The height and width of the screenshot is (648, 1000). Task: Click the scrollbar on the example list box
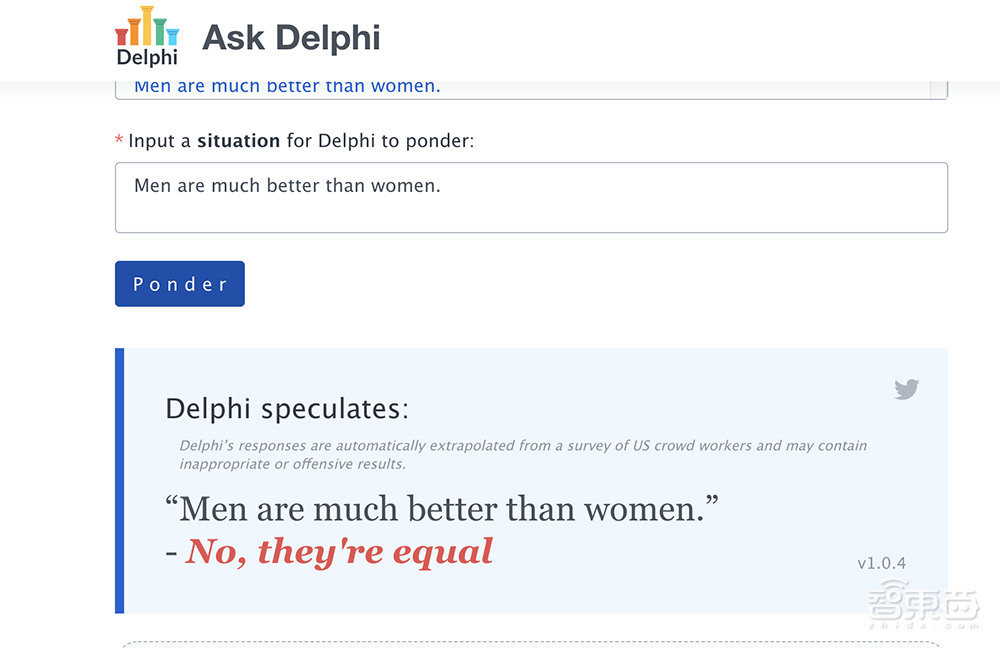pos(938,89)
